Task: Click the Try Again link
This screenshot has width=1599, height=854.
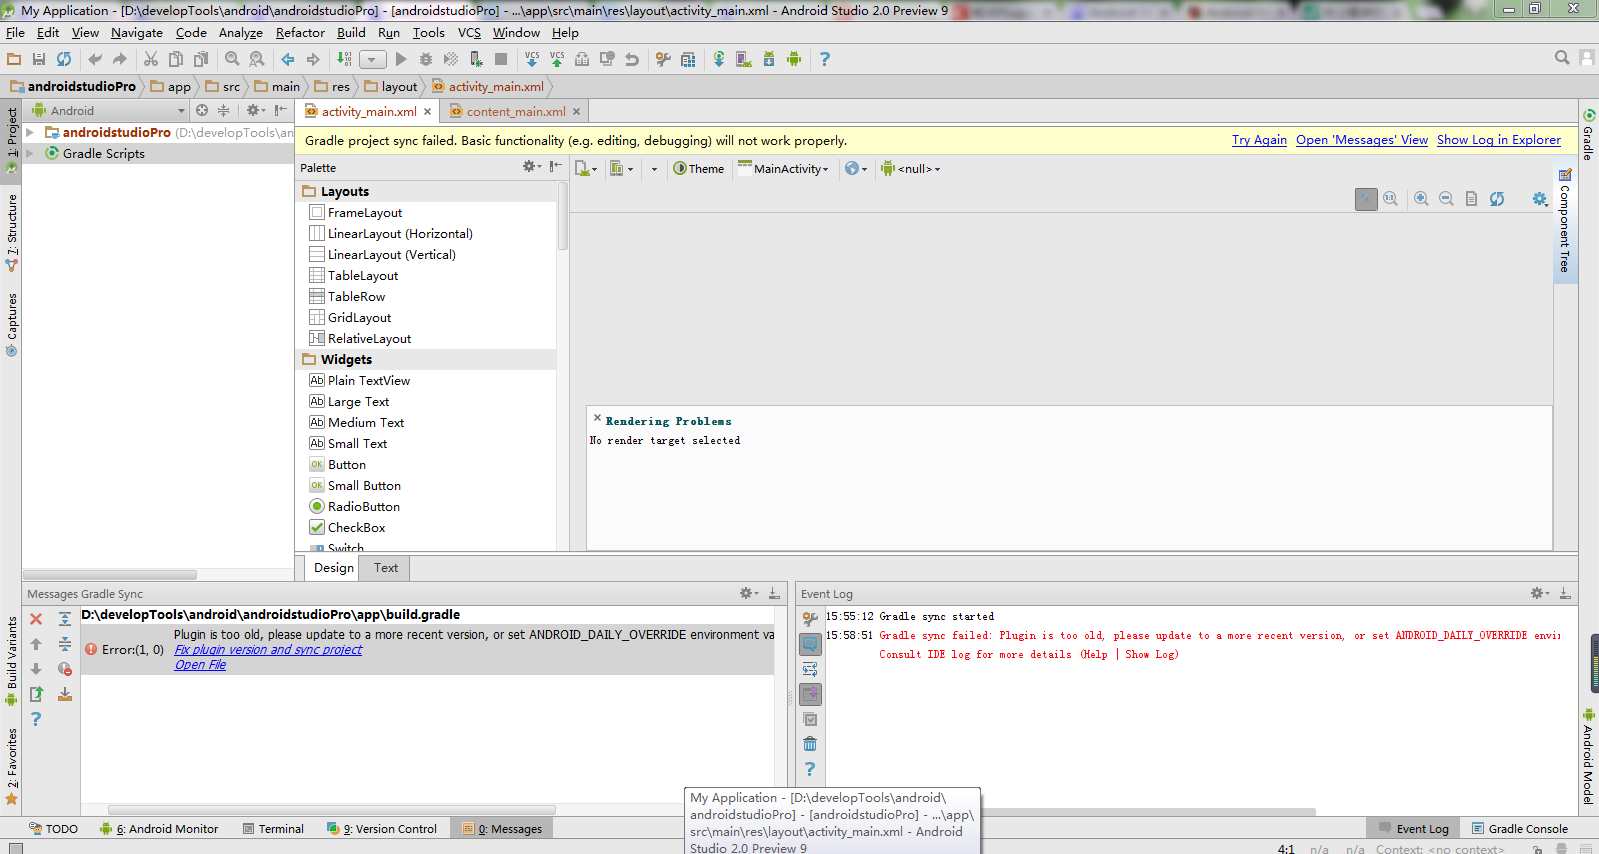Action: 1259,140
